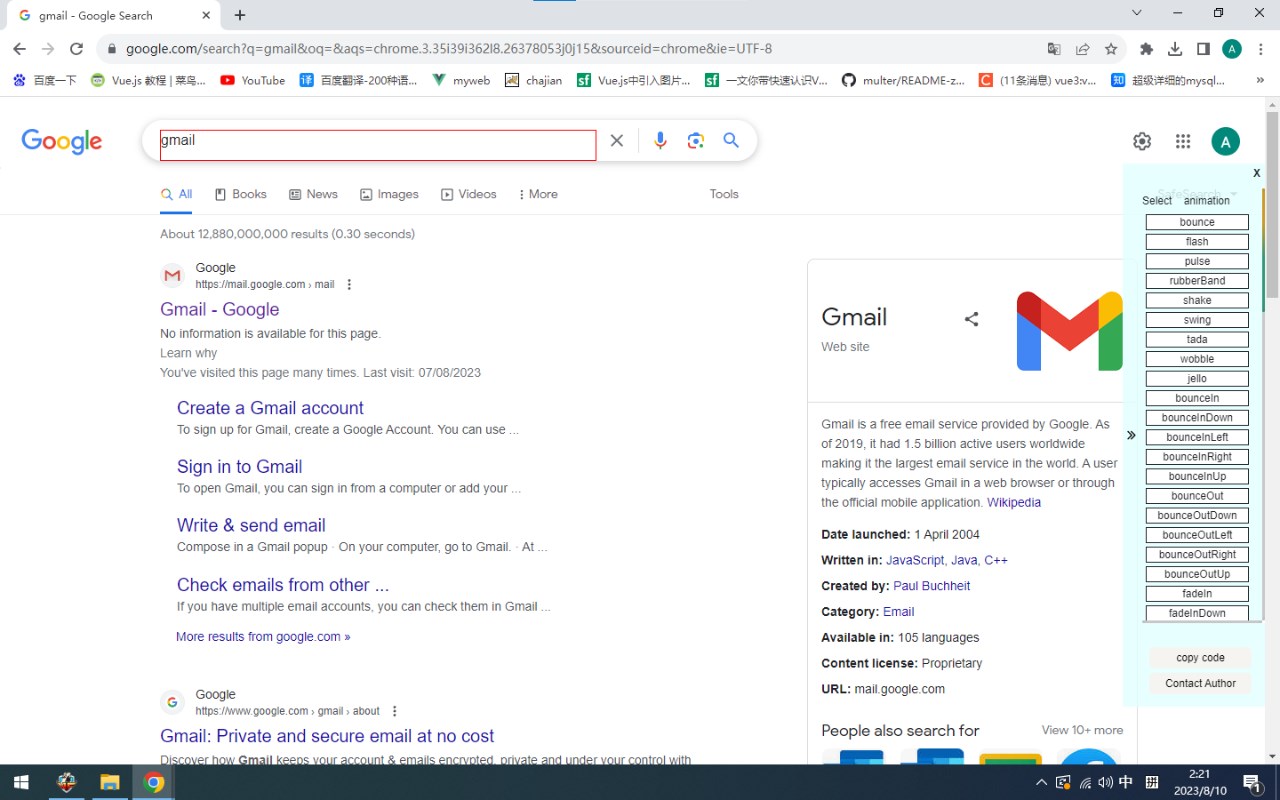Open tab search dropdown arrow
The height and width of the screenshot is (800, 1280).
point(1137,13)
